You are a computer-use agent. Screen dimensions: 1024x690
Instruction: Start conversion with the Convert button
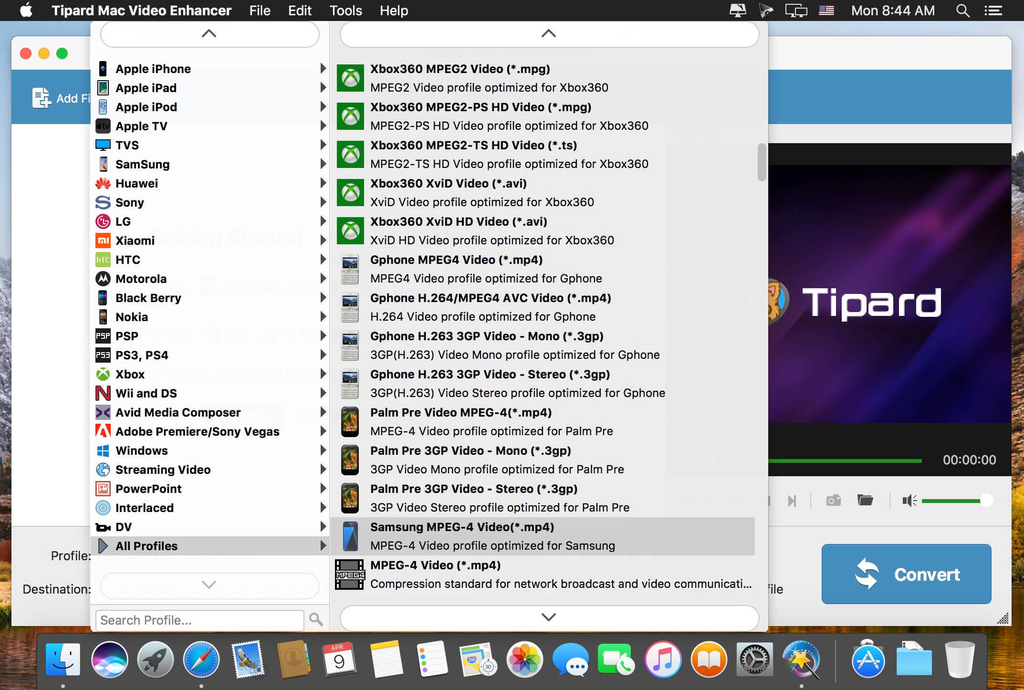[x=905, y=574]
